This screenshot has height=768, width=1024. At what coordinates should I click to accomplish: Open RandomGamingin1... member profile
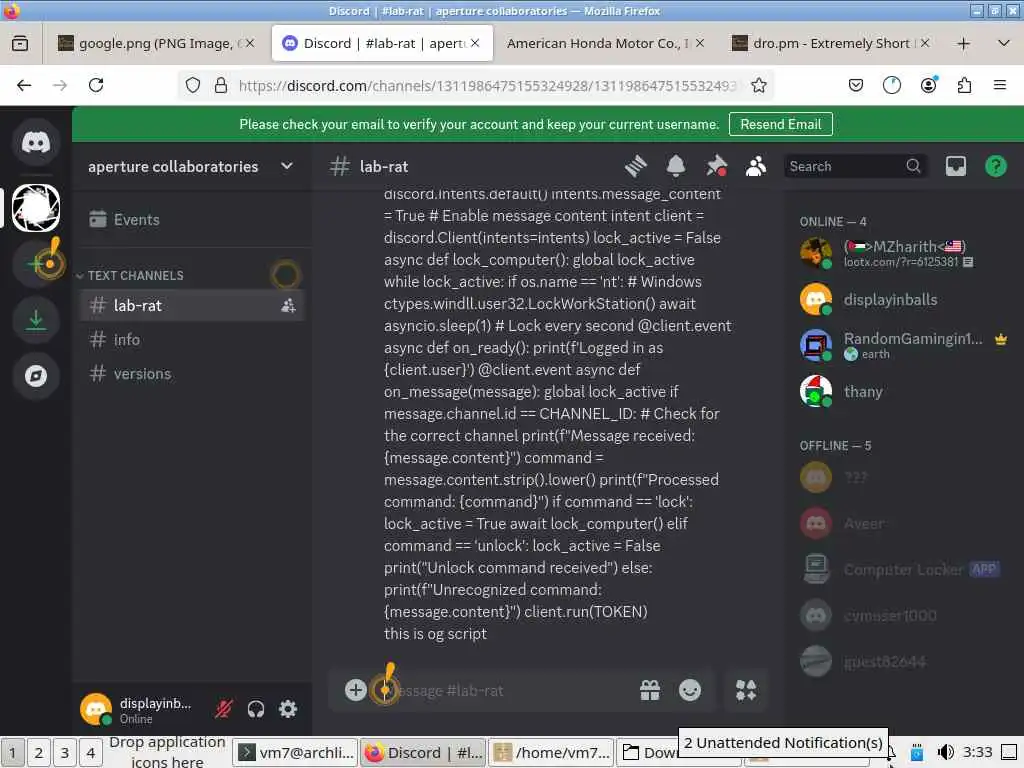point(904,345)
